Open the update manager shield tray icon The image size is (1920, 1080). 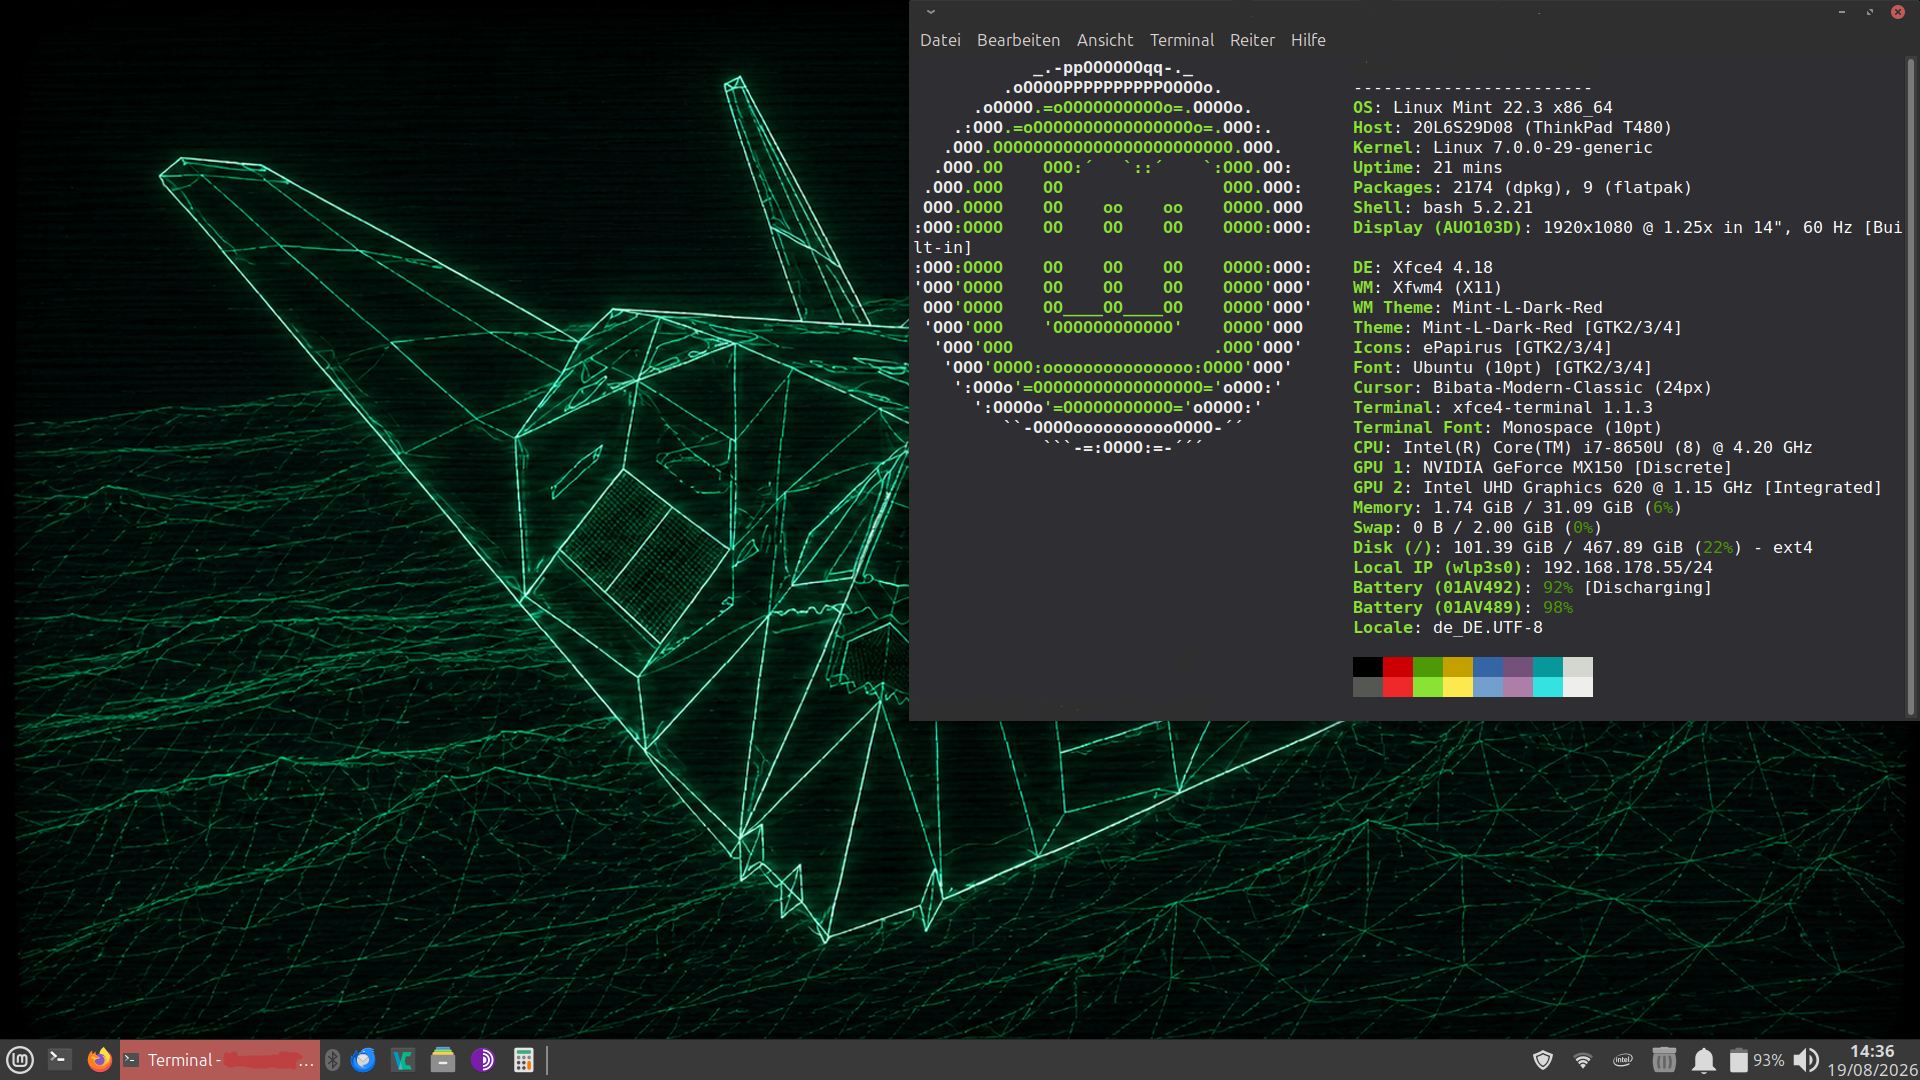click(x=1543, y=1060)
